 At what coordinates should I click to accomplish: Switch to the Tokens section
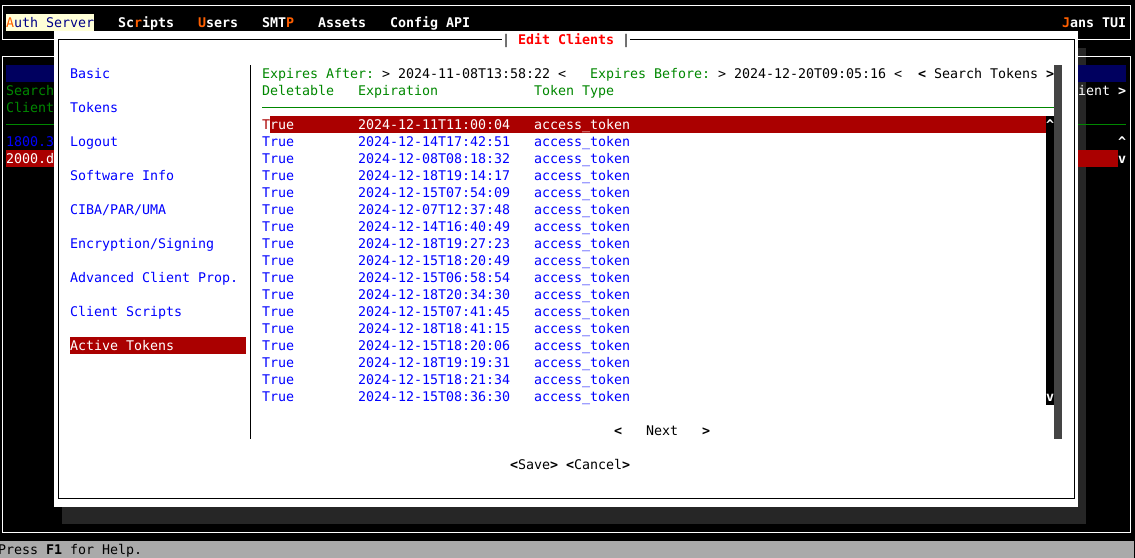point(94,108)
